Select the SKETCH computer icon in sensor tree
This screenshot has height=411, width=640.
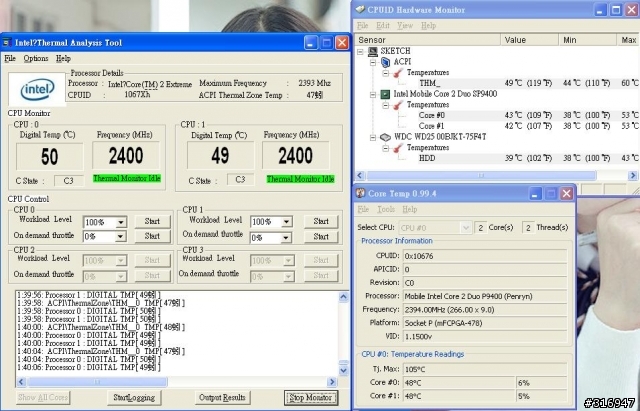[x=373, y=51]
